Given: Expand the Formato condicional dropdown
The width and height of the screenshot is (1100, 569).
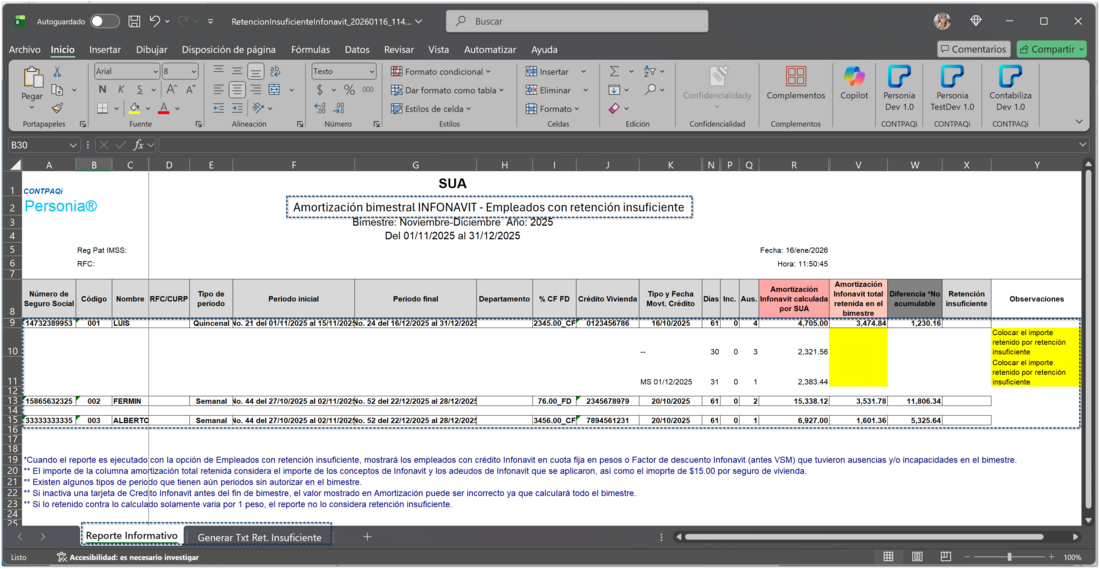Looking at the screenshot, I should pyautogui.click(x=440, y=72).
